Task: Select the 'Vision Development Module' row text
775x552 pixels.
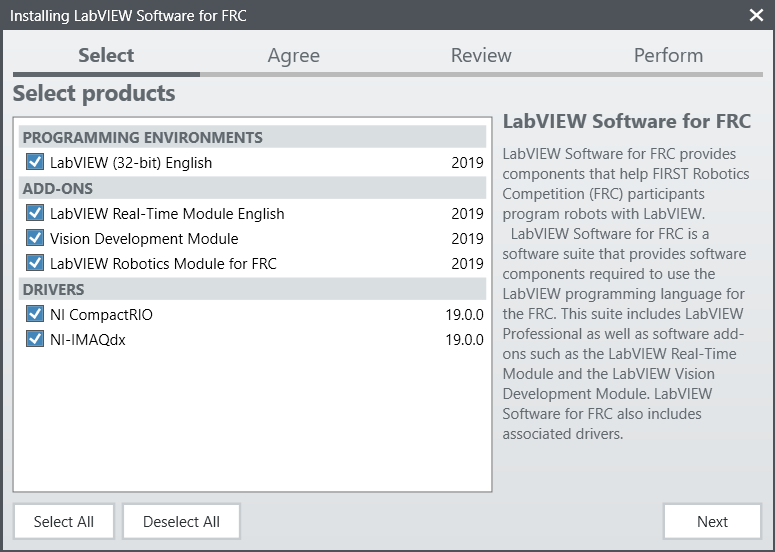Action: [x=144, y=239]
